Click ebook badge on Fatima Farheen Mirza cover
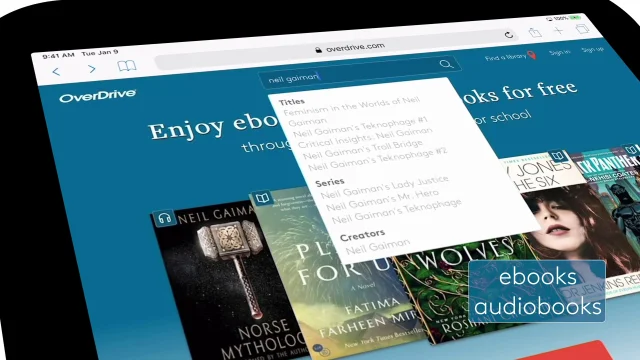This screenshot has width=640, height=360. [262, 198]
